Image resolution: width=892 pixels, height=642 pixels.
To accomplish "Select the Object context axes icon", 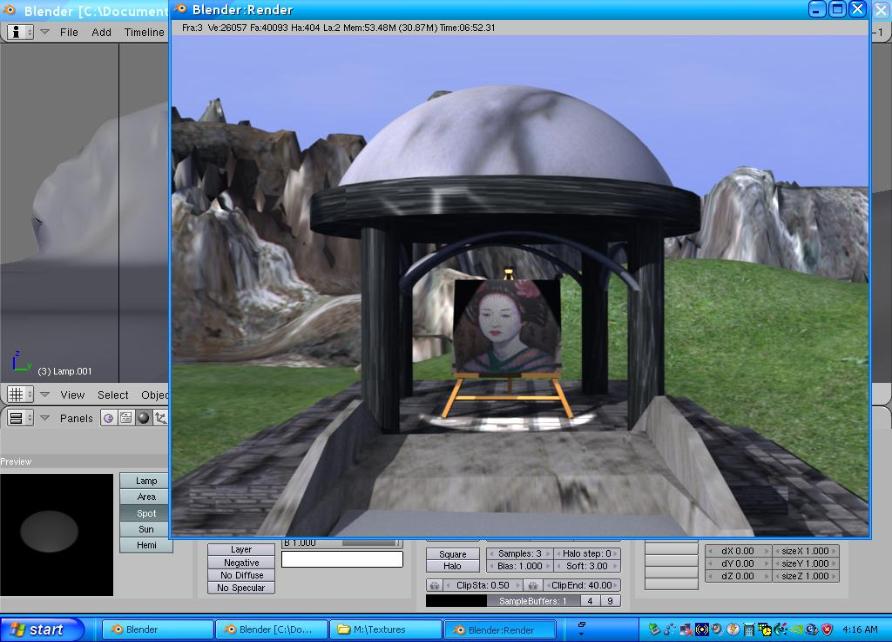I will point(159,418).
